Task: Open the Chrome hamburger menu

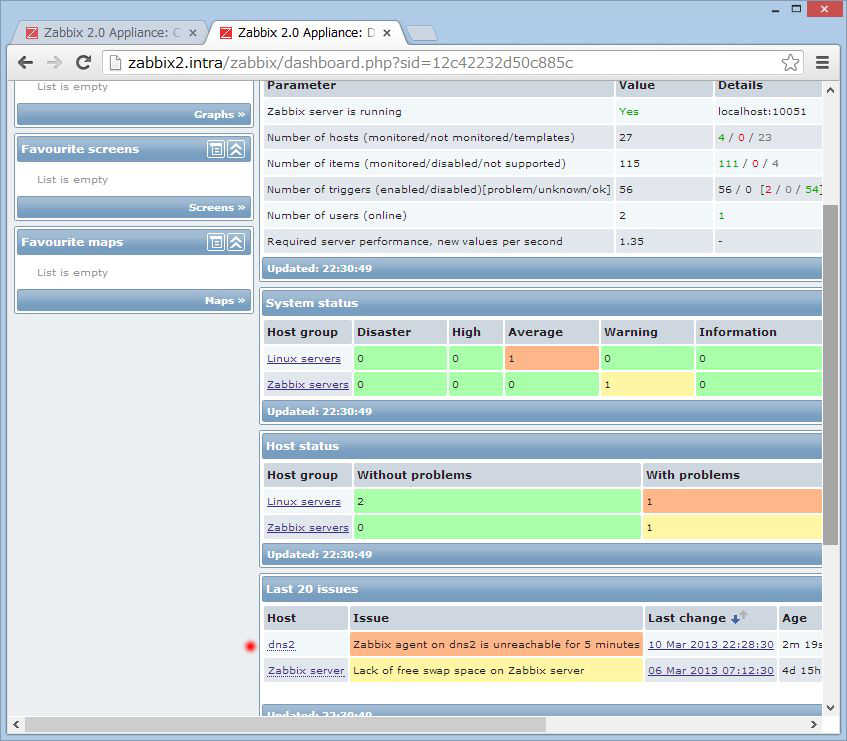Action: pyautogui.click(x=822, y=63)
